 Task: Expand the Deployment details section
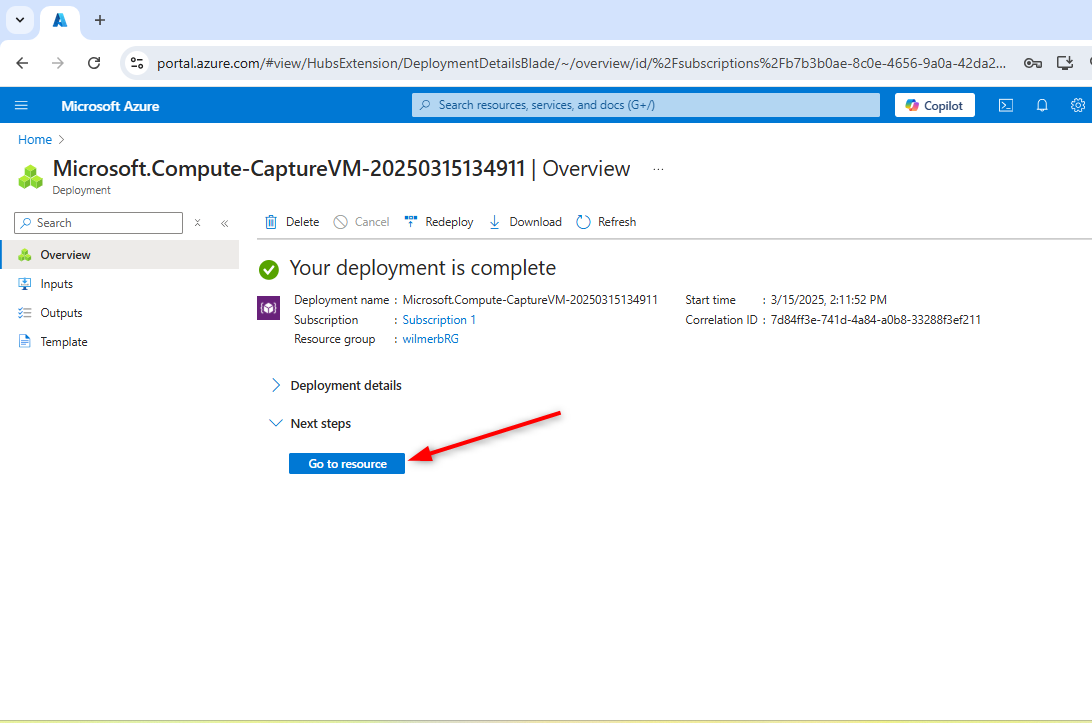336,385
